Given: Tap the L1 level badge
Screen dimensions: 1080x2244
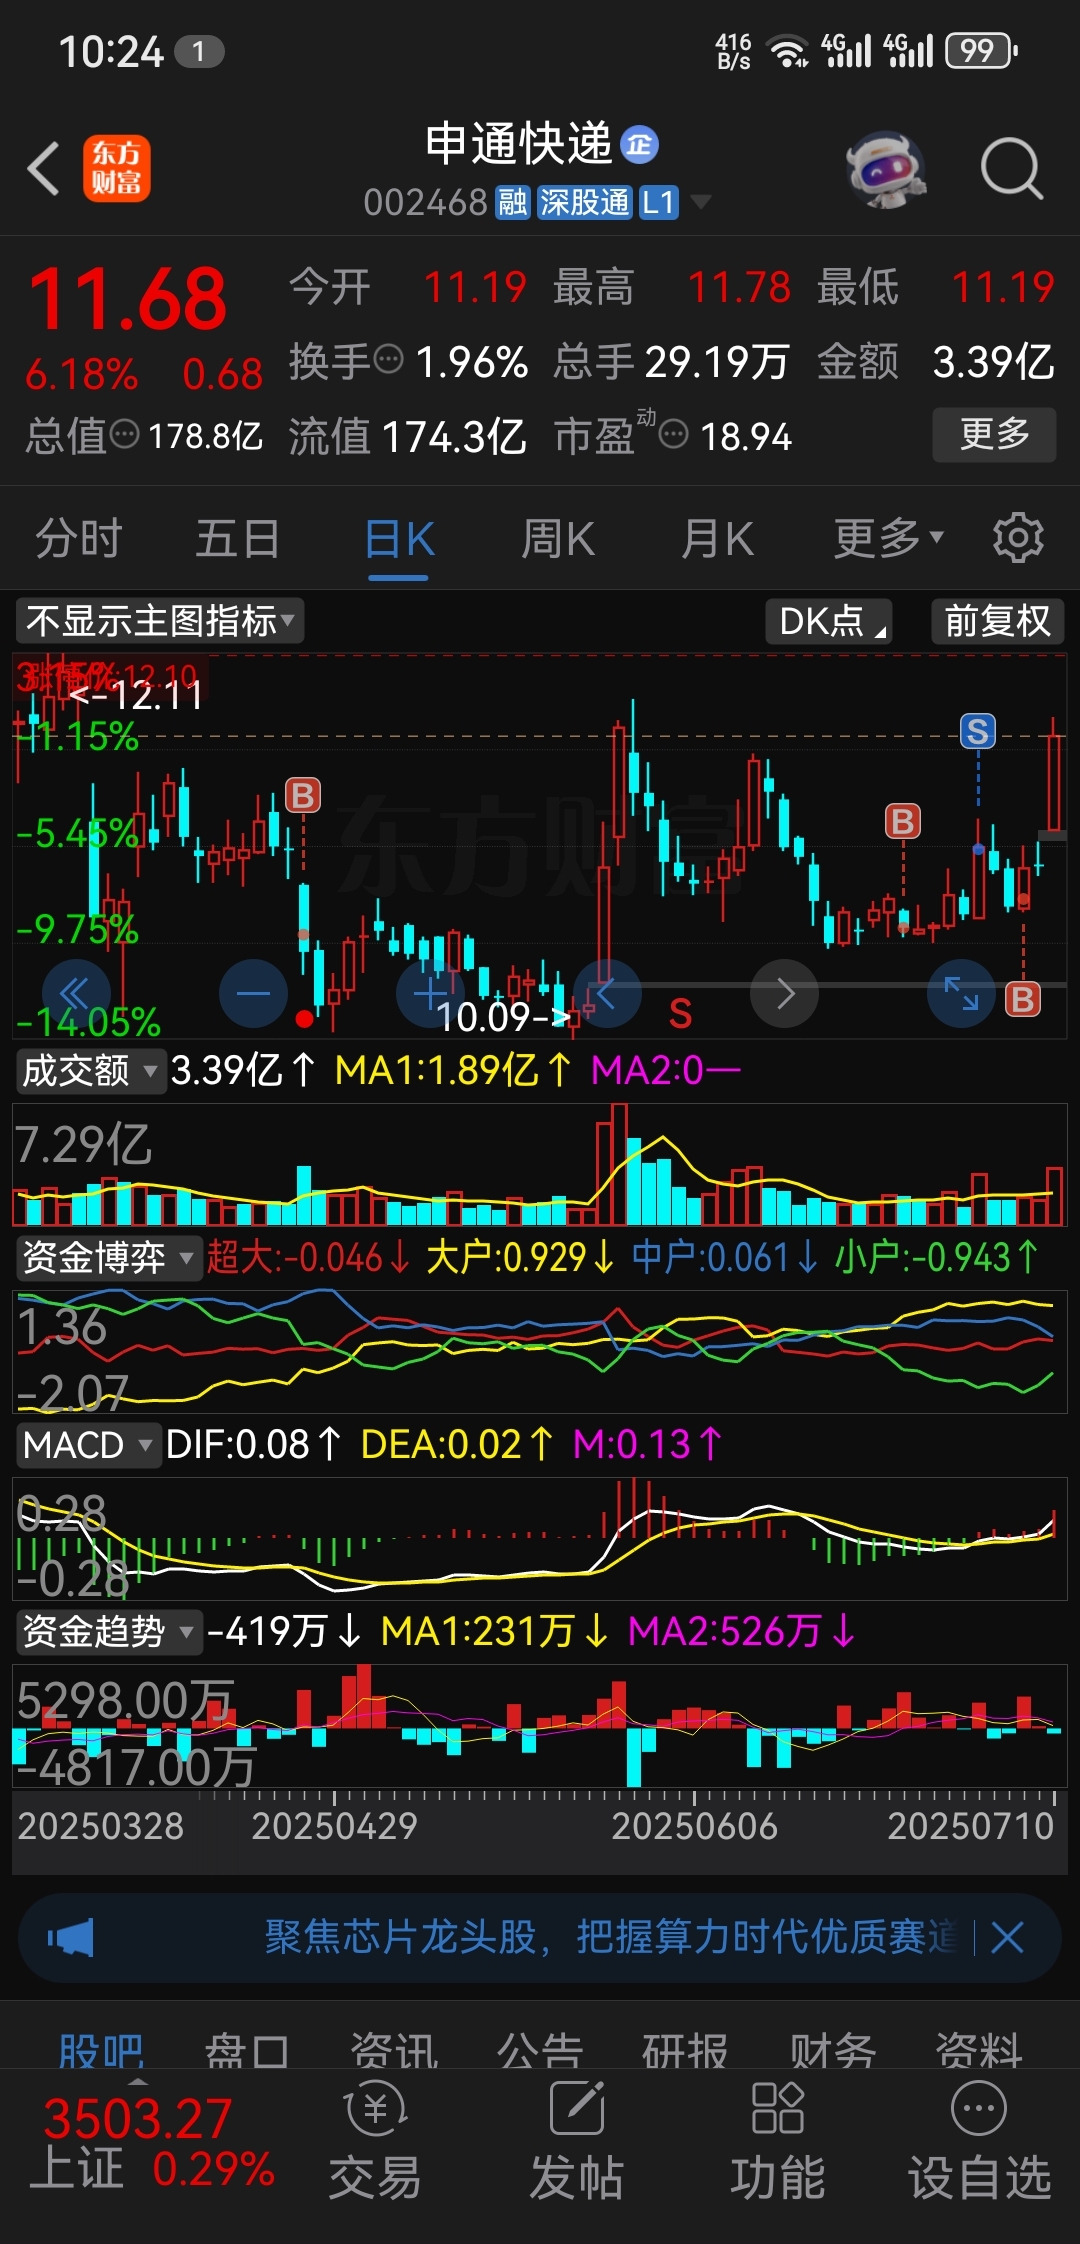Looking at the screenshot, I should coord(658,203).
